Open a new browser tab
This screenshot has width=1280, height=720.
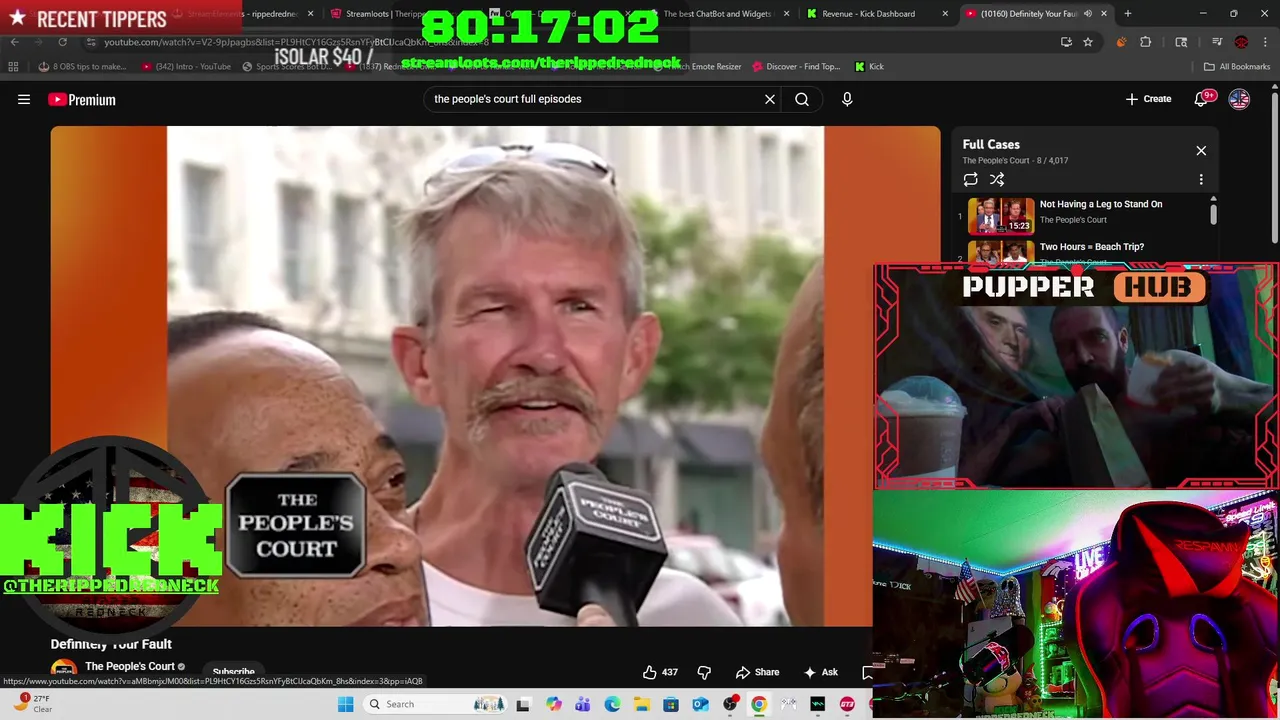pos(1127,14)
